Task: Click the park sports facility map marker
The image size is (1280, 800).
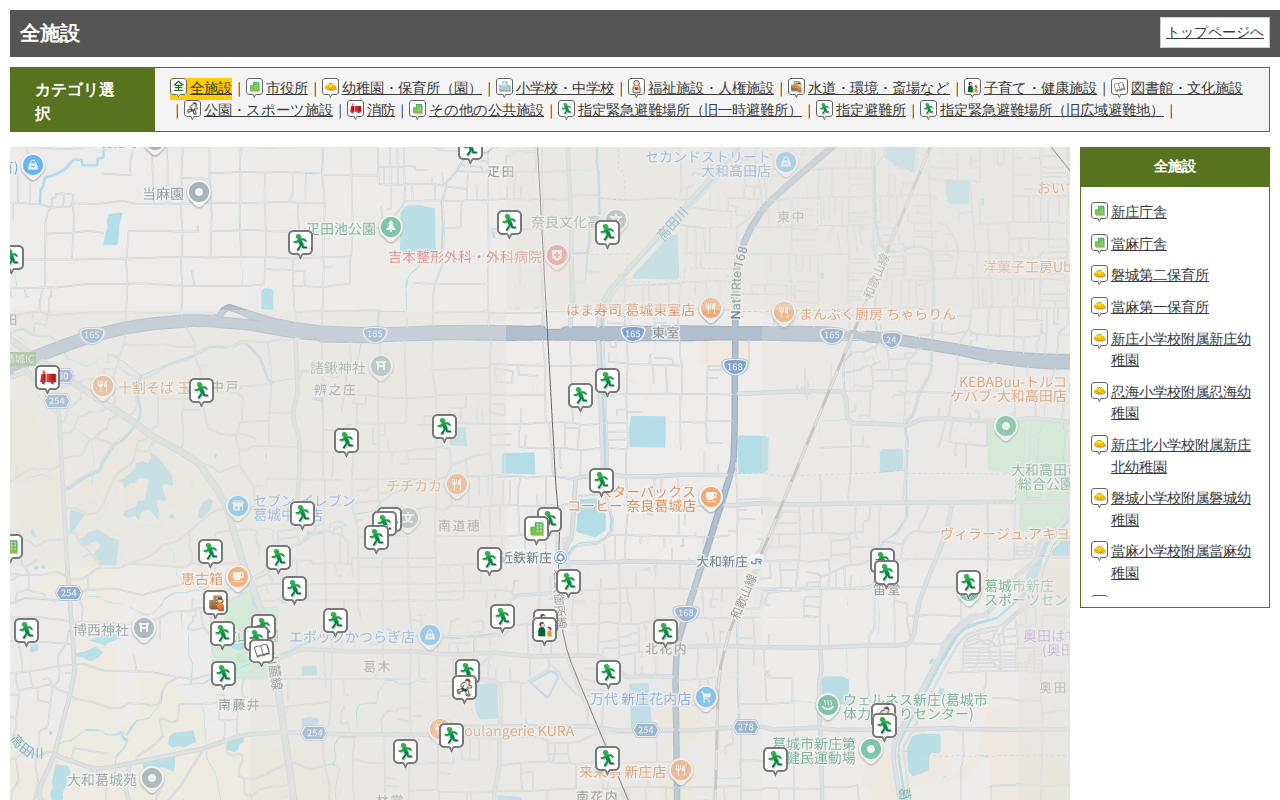Action: pos(463,687)
